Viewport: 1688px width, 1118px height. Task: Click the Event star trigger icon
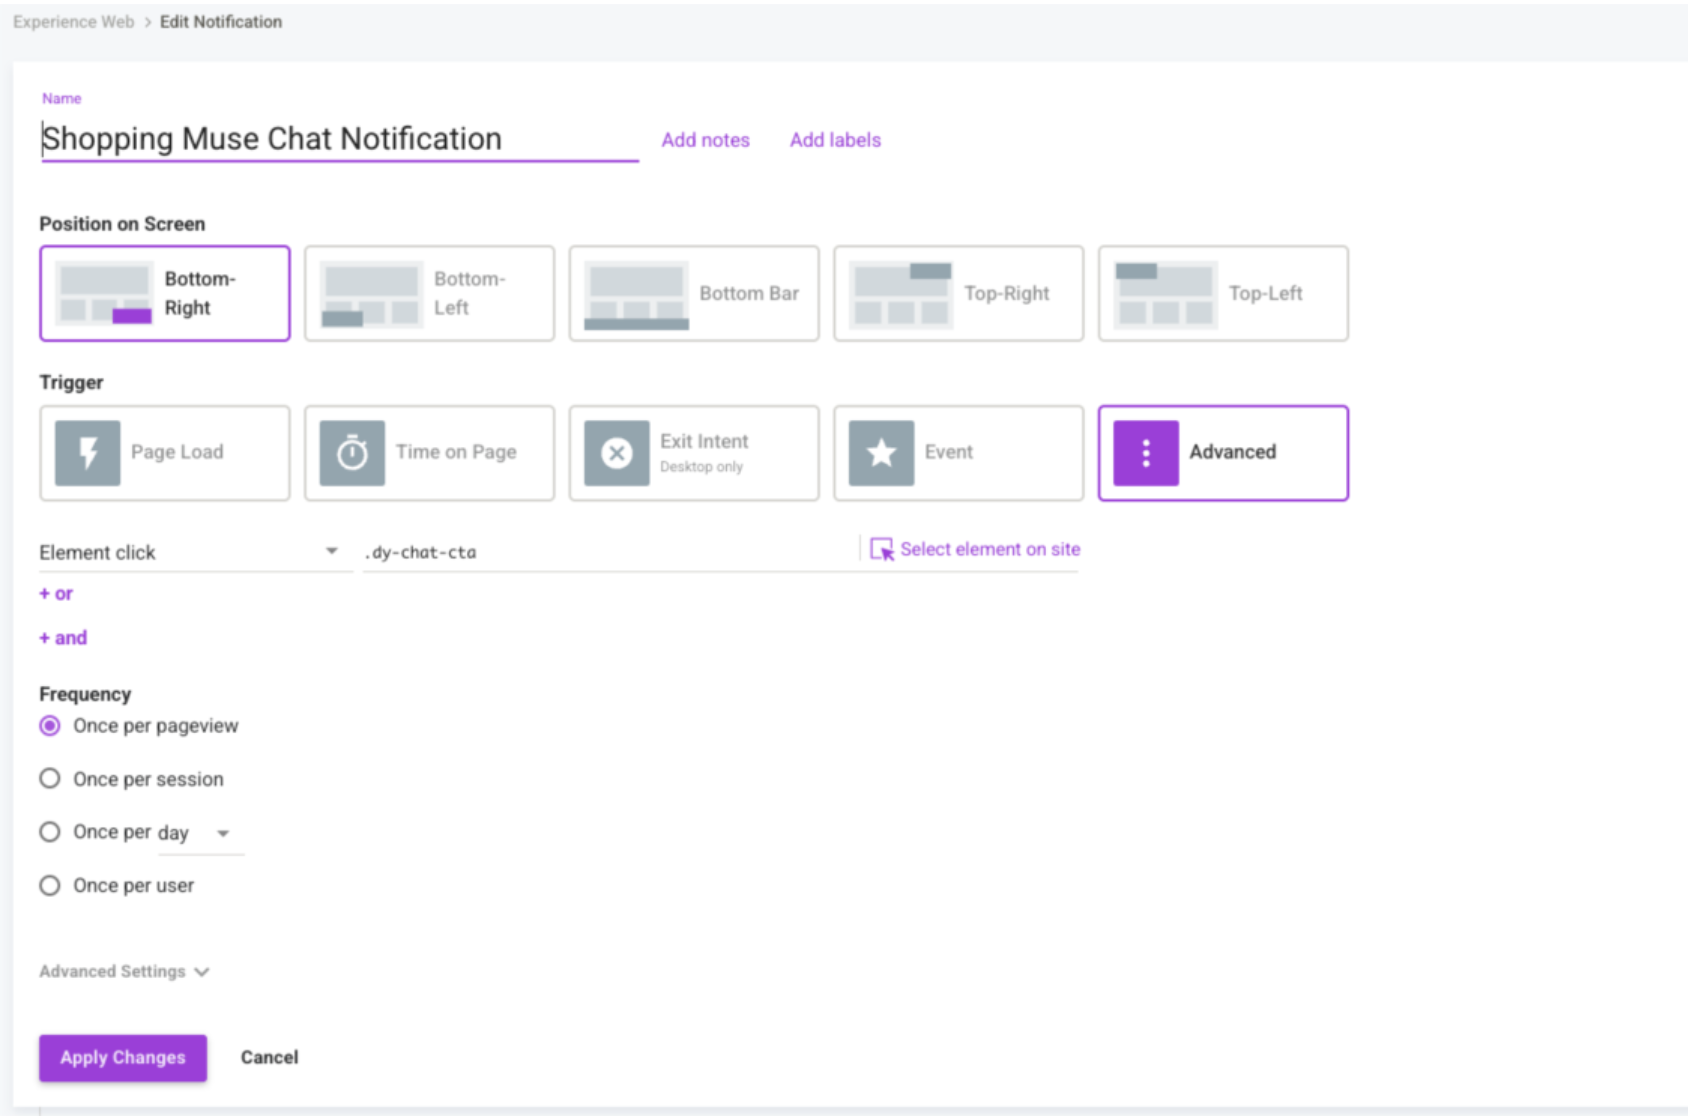coord(881,453)
